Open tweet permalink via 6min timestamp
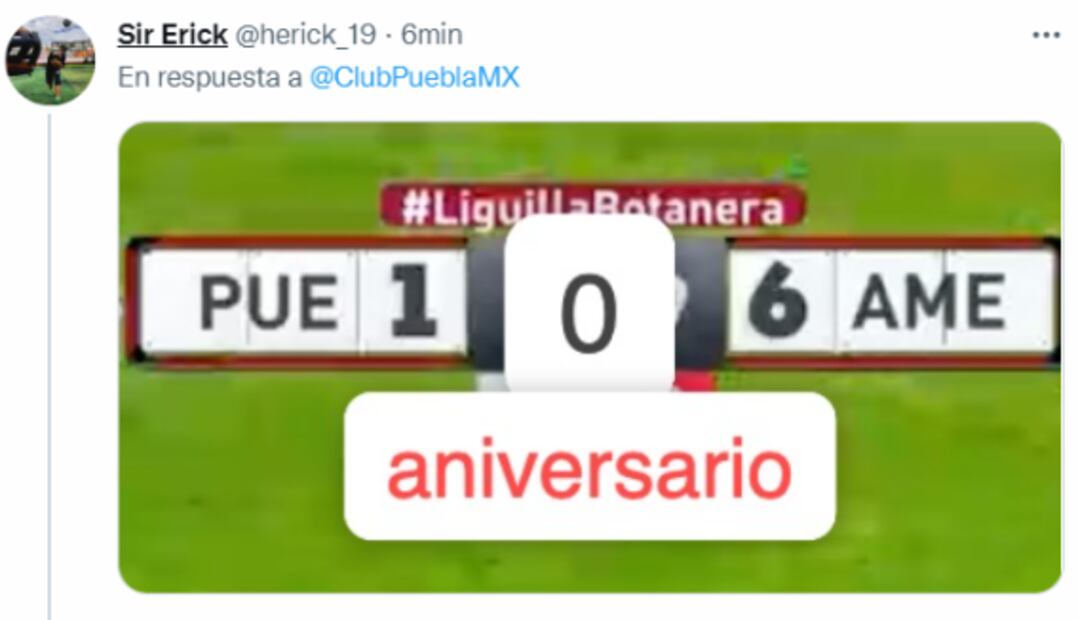Viewport: 1078px width, 620px height. tap(431, 34)
